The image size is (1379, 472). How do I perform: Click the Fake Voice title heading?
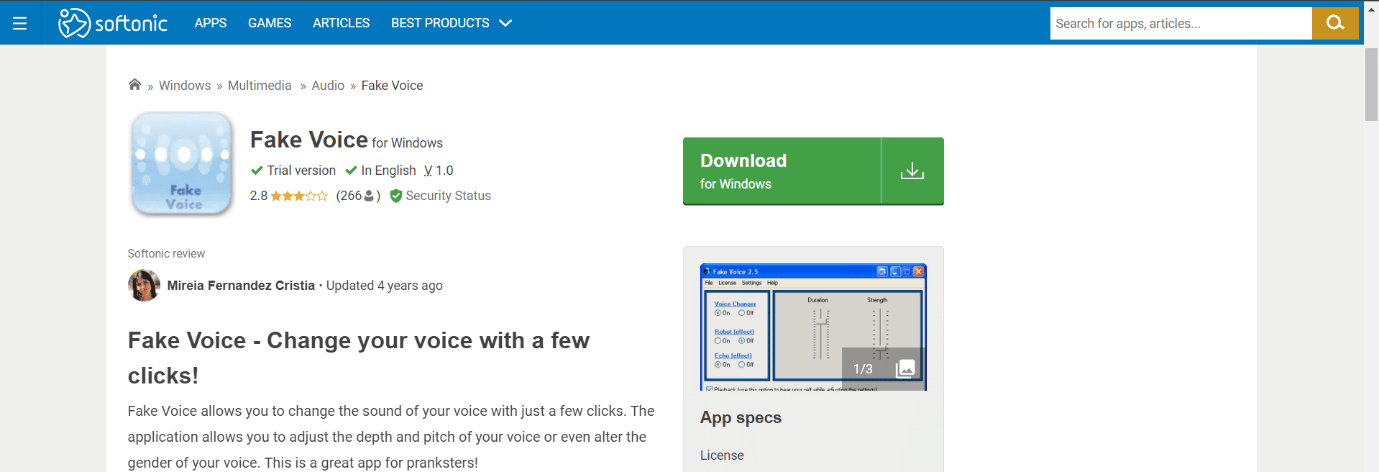pyautogui.click(x=309, y=140)
